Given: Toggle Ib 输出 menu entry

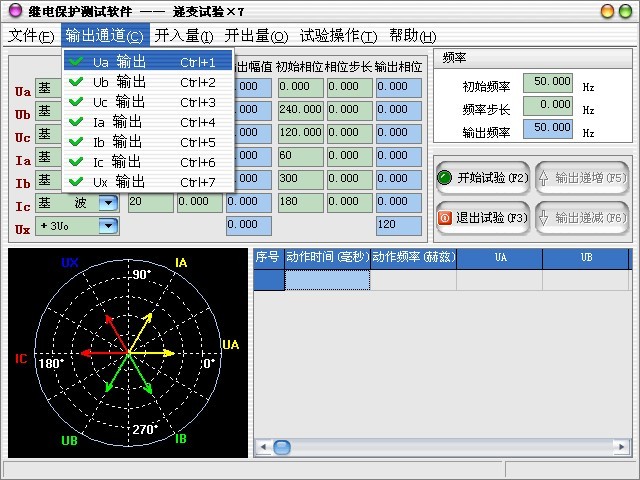Looking at the screenshot, I should tap(148, 142).
